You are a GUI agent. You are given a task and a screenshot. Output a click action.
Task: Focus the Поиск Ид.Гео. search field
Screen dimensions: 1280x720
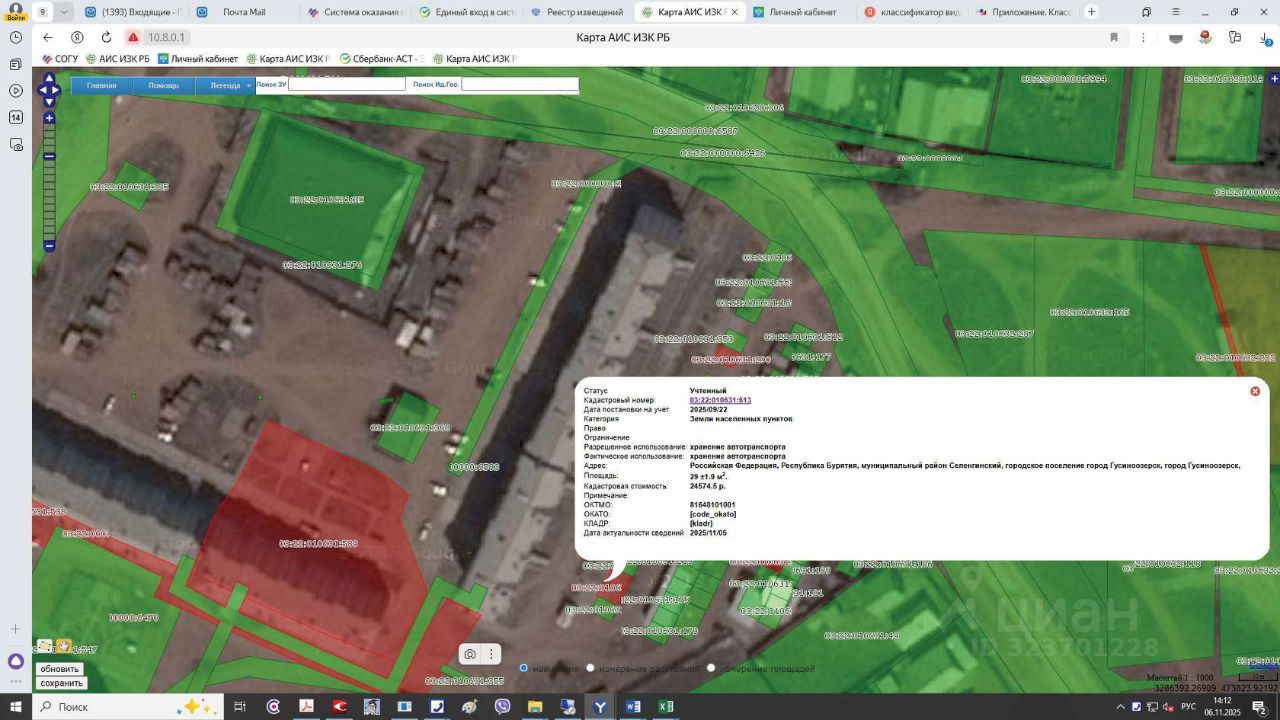520,85
